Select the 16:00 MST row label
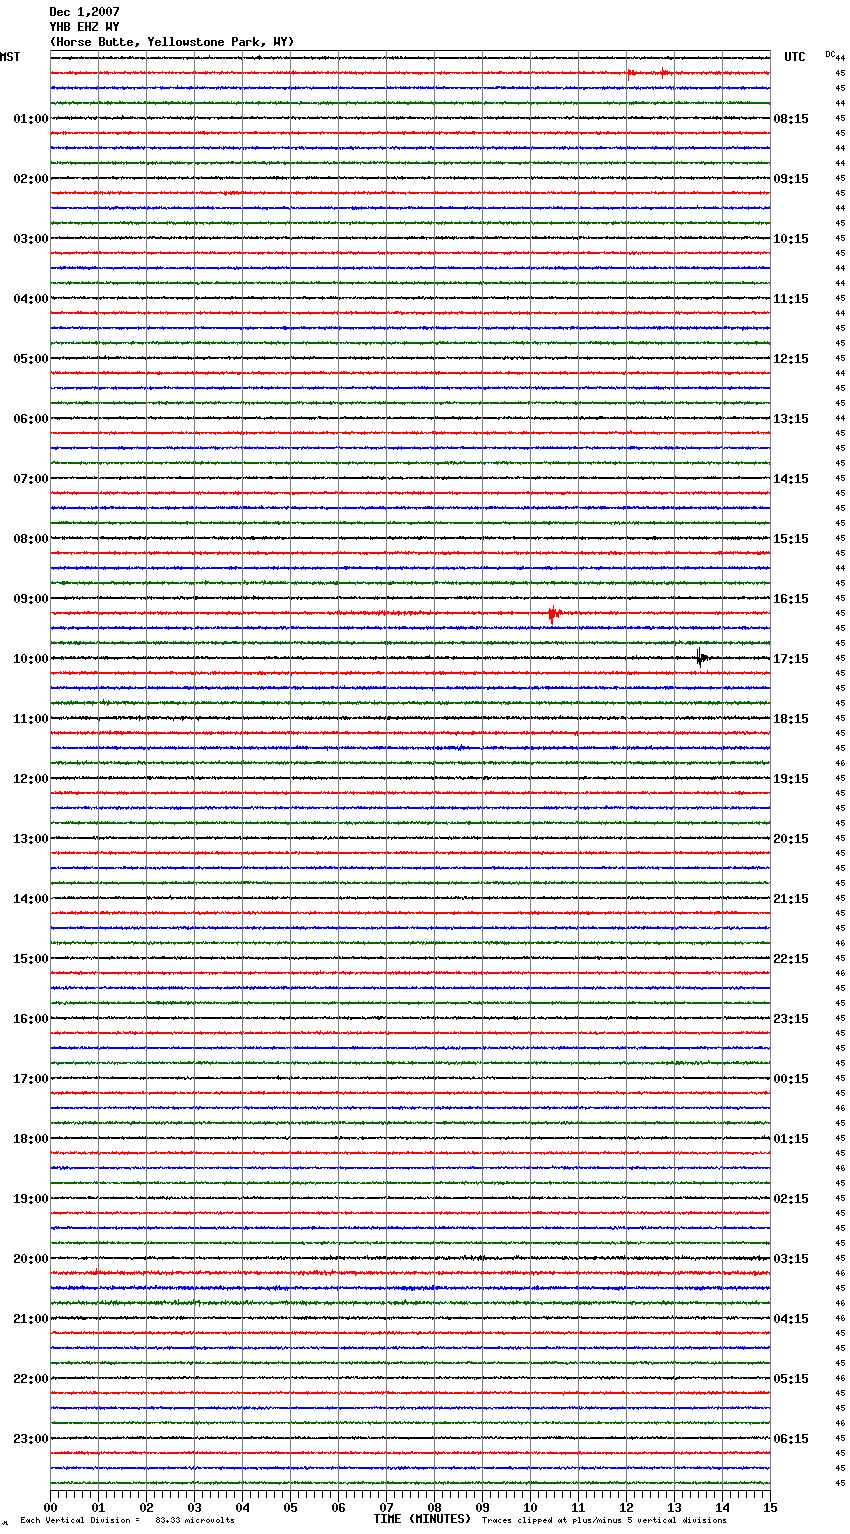 tap(31, 1019)
